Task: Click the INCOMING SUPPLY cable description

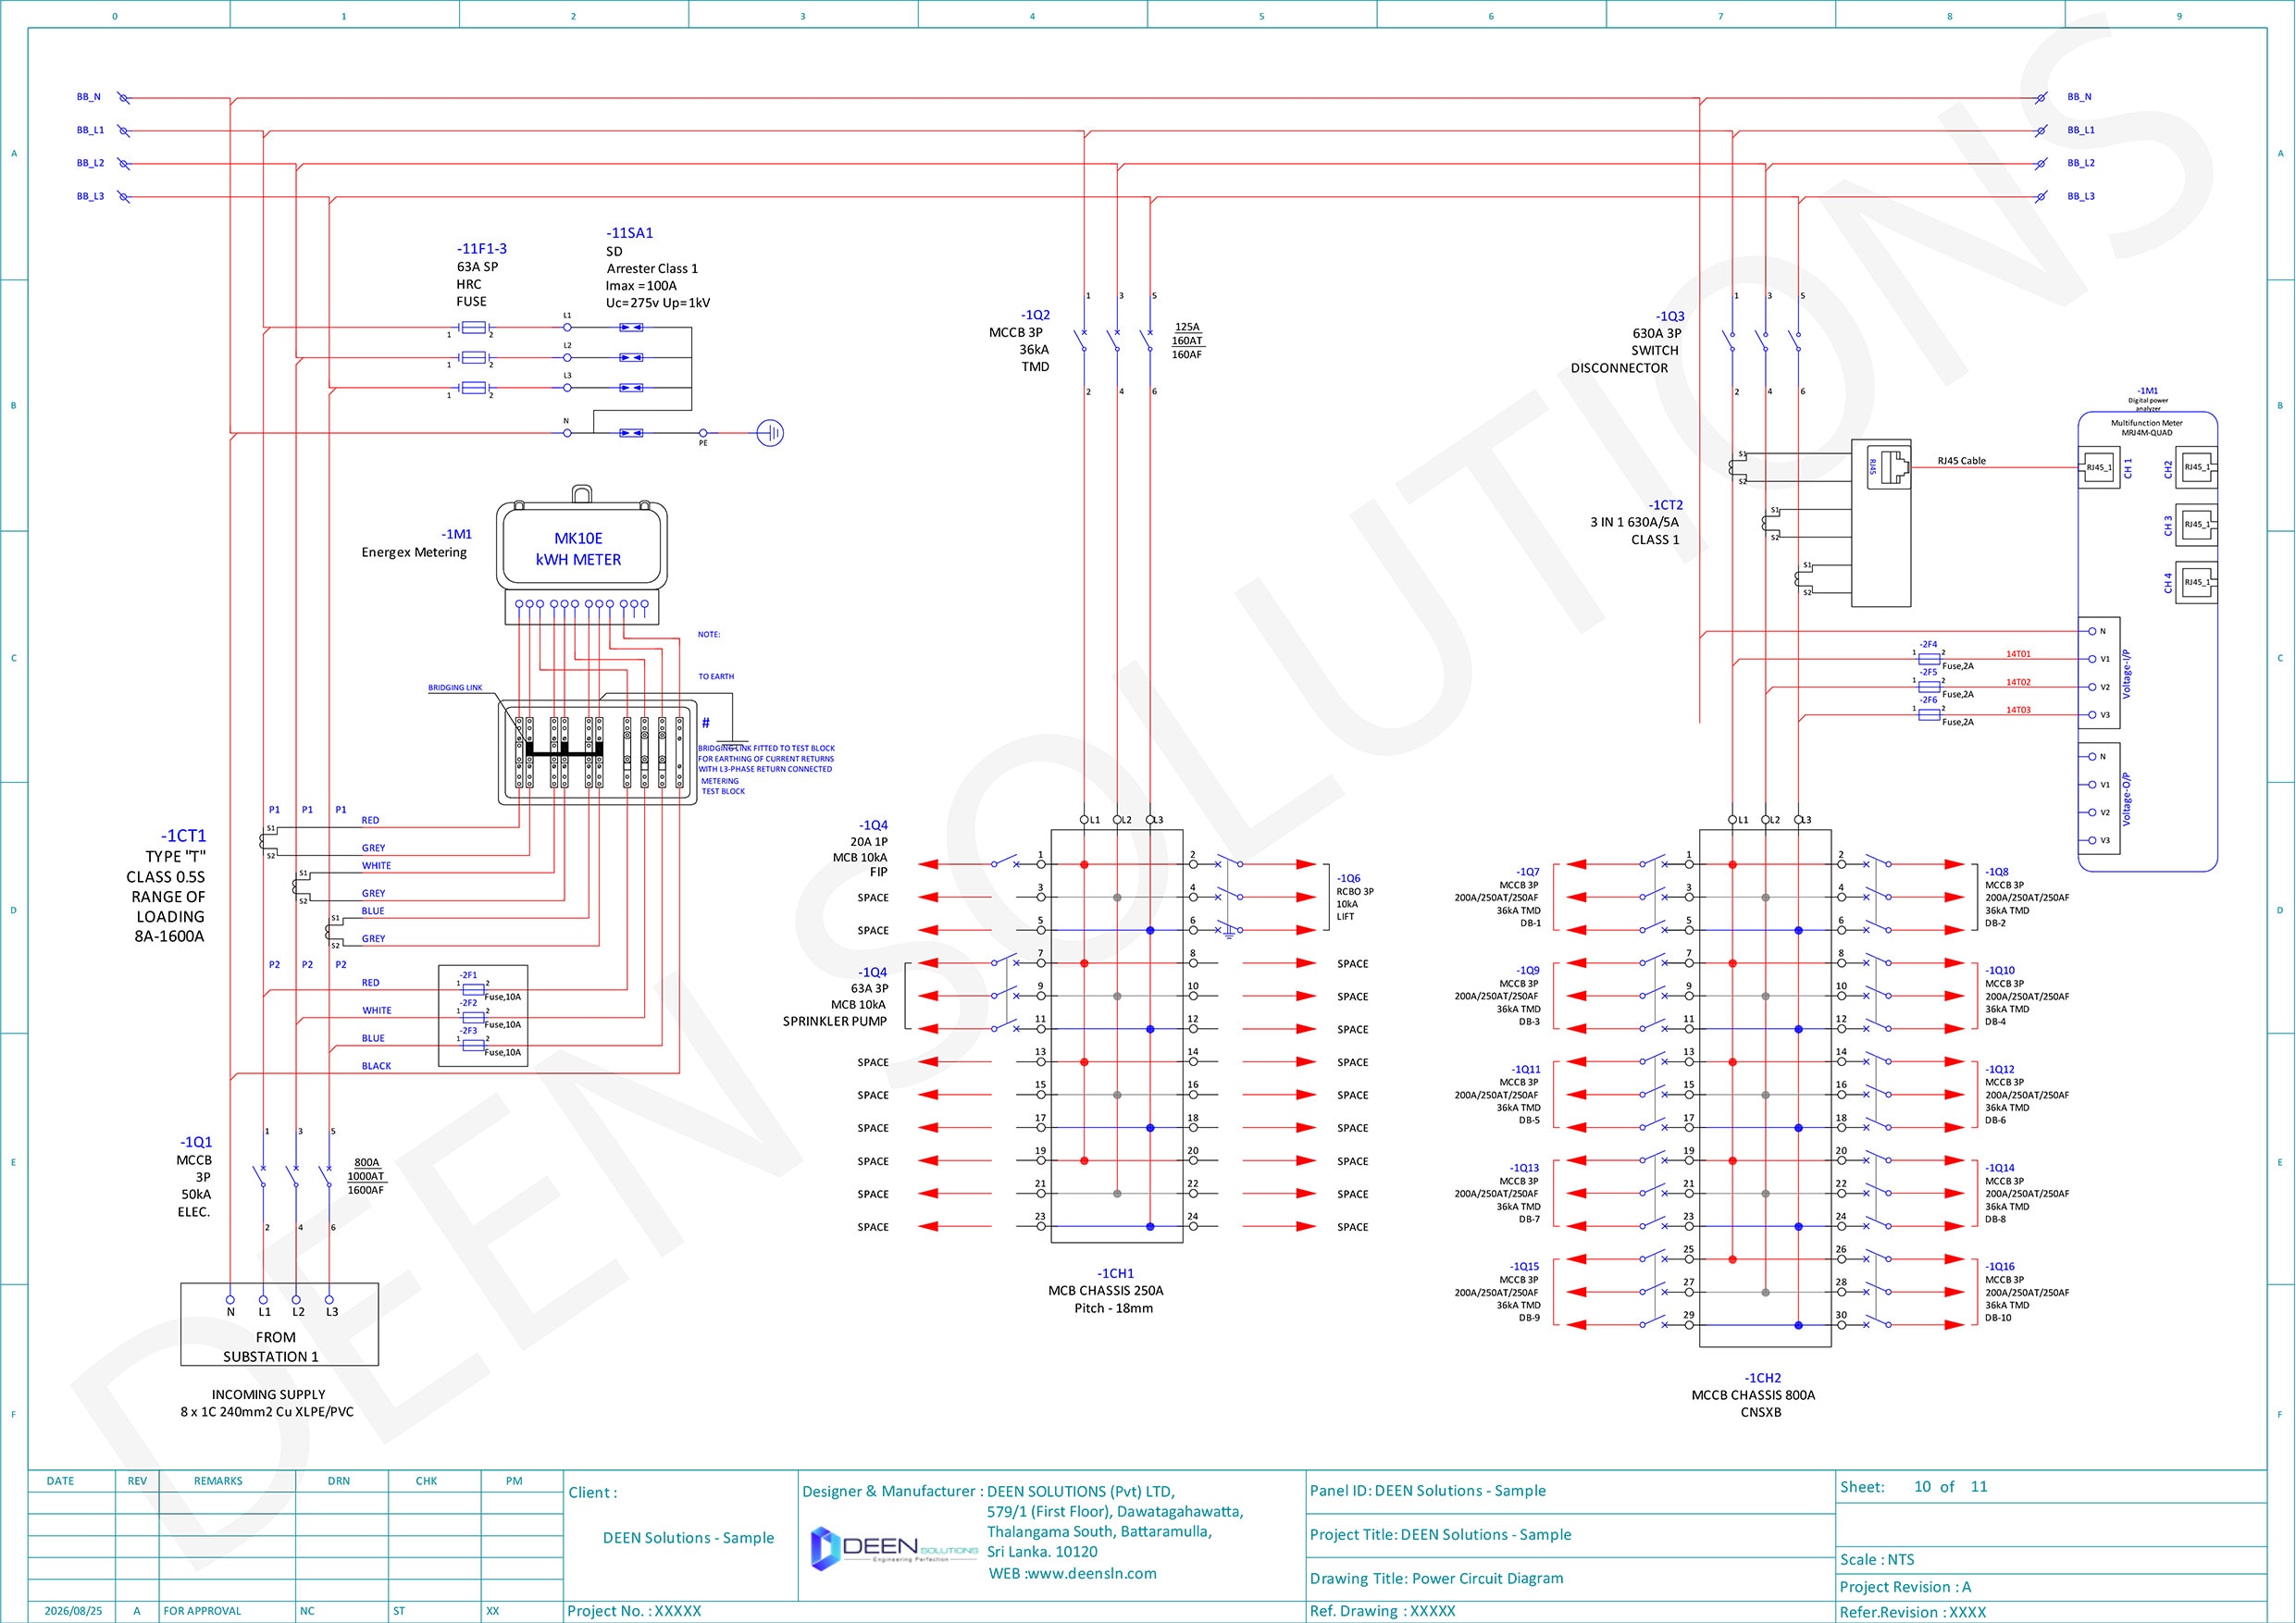Action: point(267,1403)
